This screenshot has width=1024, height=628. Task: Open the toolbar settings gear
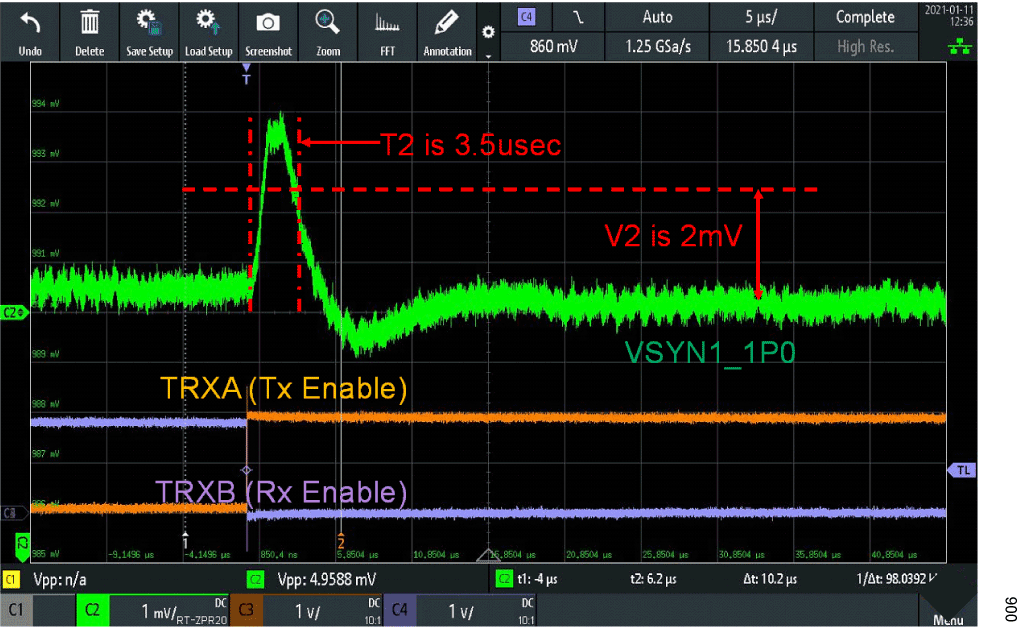(488, 32)
